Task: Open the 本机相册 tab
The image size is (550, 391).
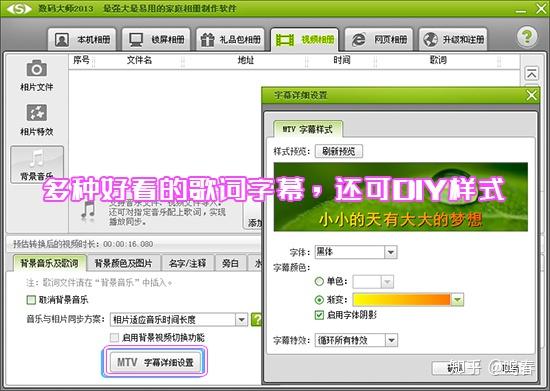Action: pyautogui.click(x=82, y=39)
